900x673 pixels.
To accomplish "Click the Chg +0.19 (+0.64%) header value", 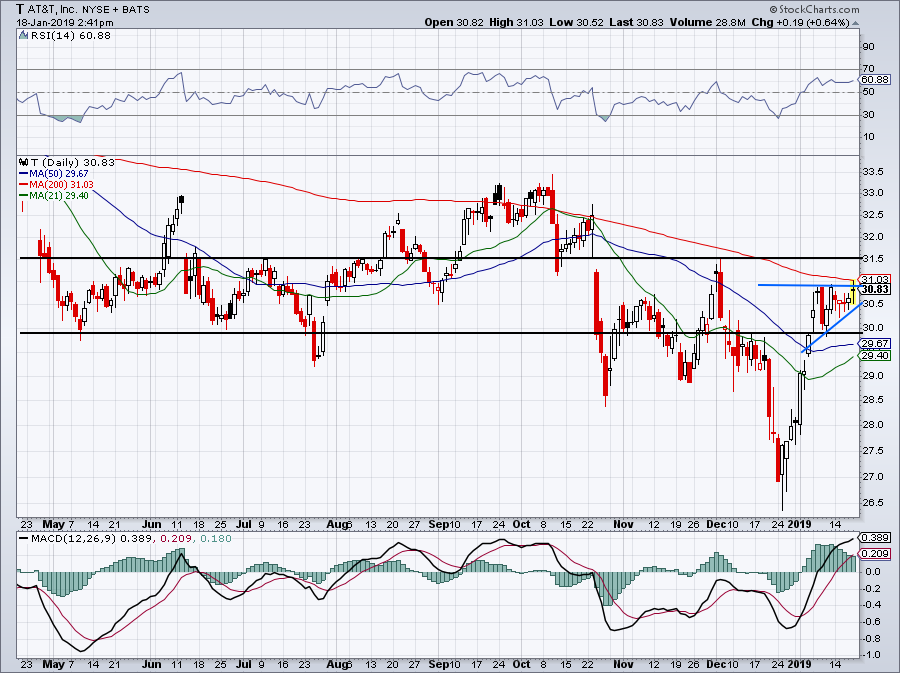I will pyautogui.click(x=800, y=22).
